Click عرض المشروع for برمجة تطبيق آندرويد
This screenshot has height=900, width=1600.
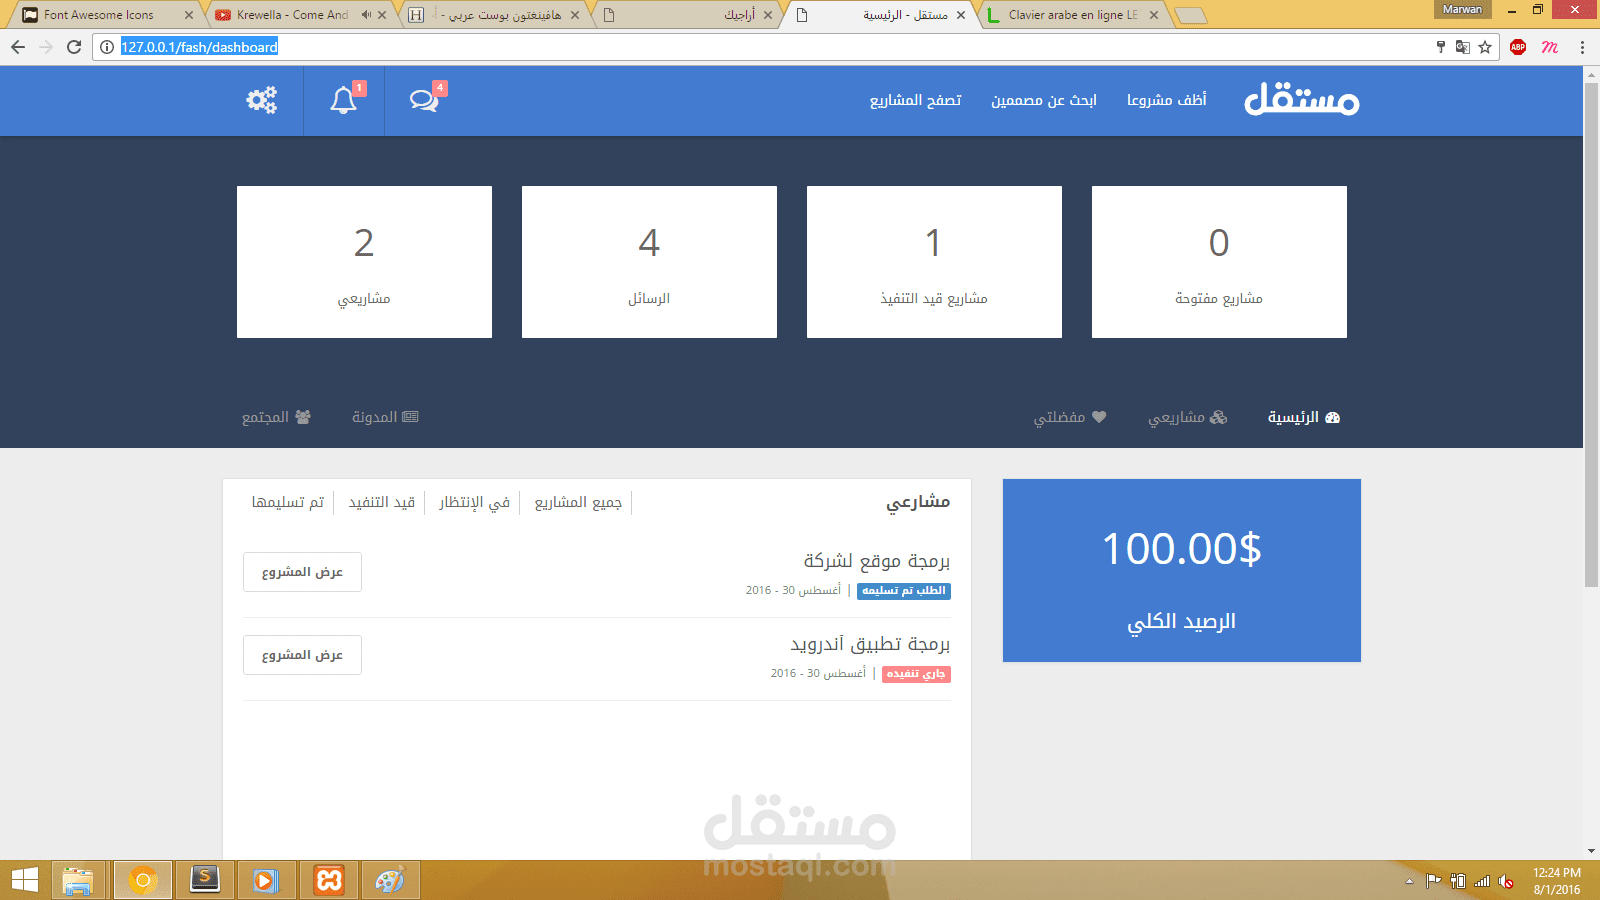[302, 655]
